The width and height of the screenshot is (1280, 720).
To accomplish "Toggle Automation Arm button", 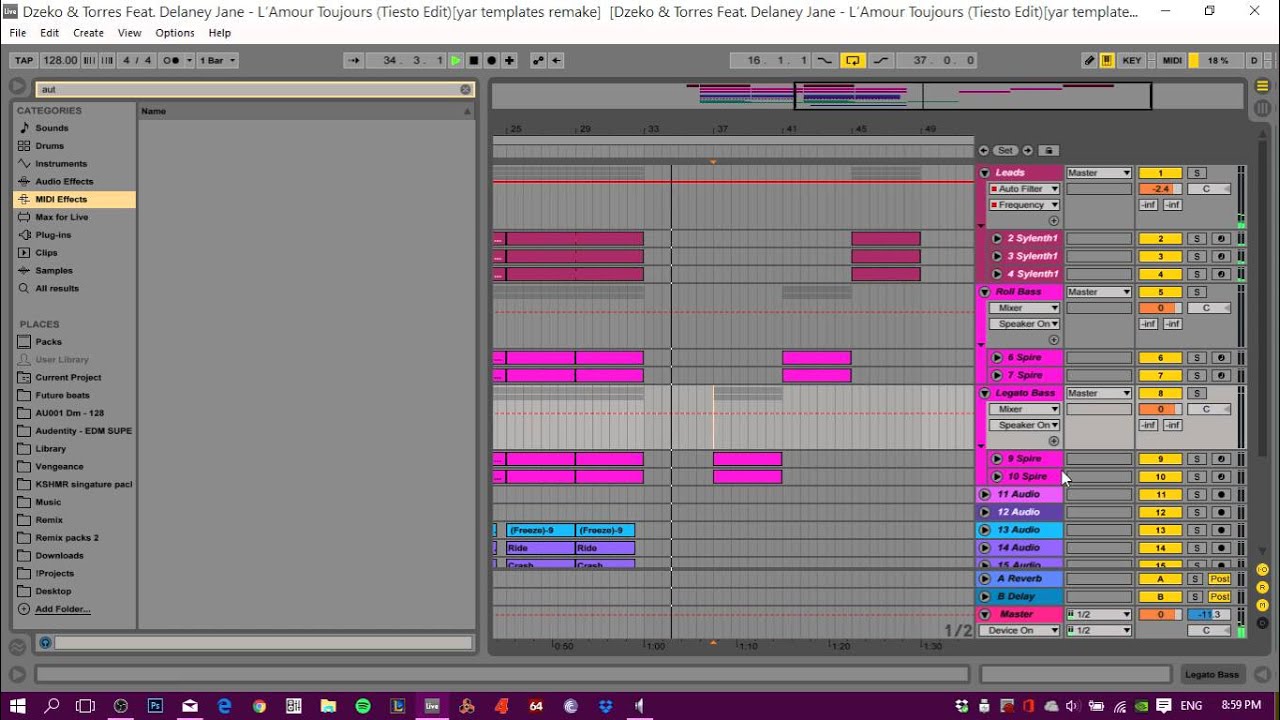I will click(539, 60).
